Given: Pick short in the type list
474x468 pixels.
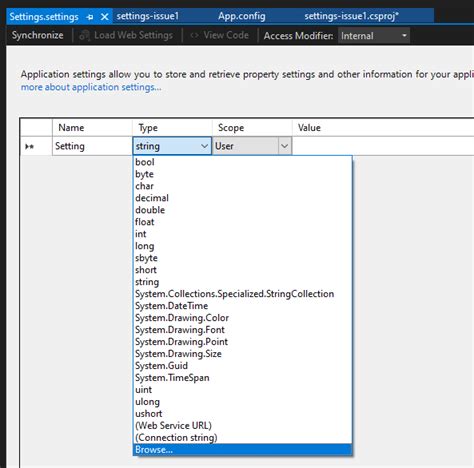Looking at the screenshot, I should coord(242,270).
